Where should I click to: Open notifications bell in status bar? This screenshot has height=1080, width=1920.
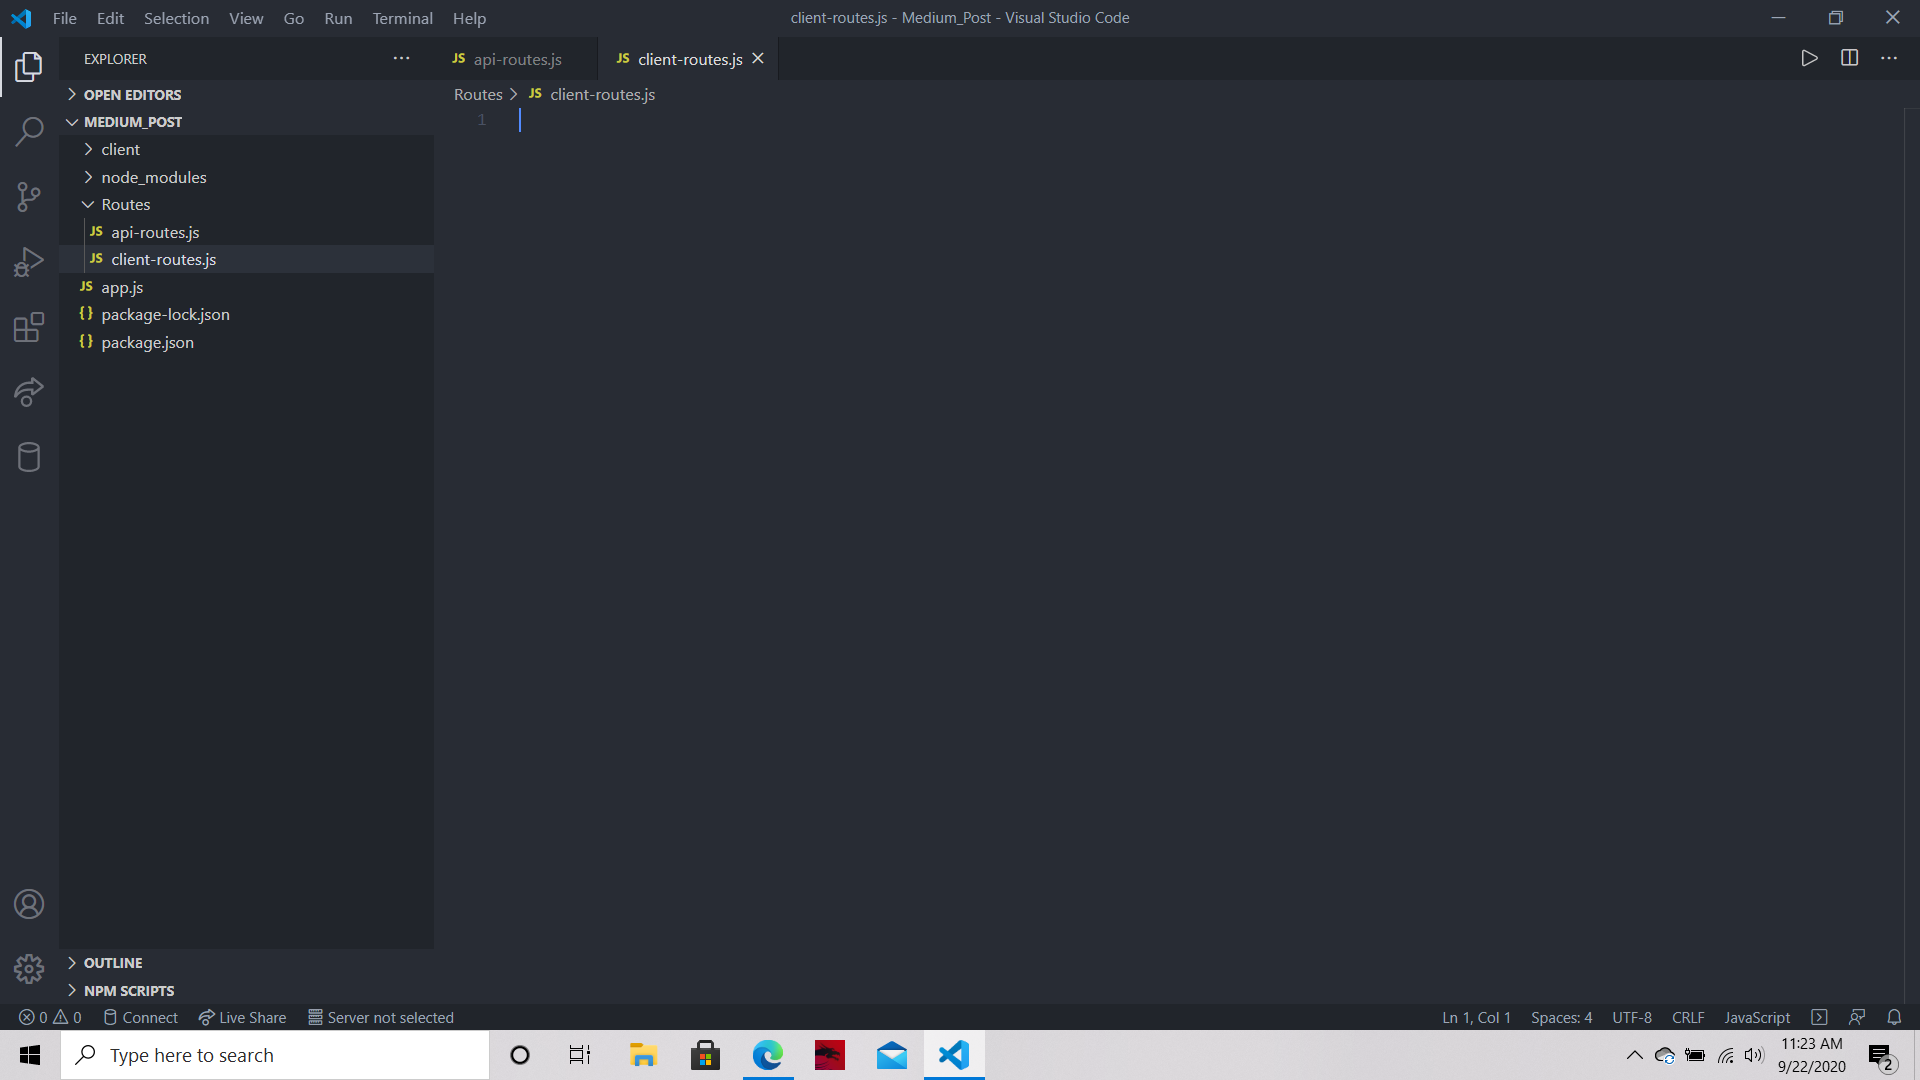click(x=1894, y=1017)
